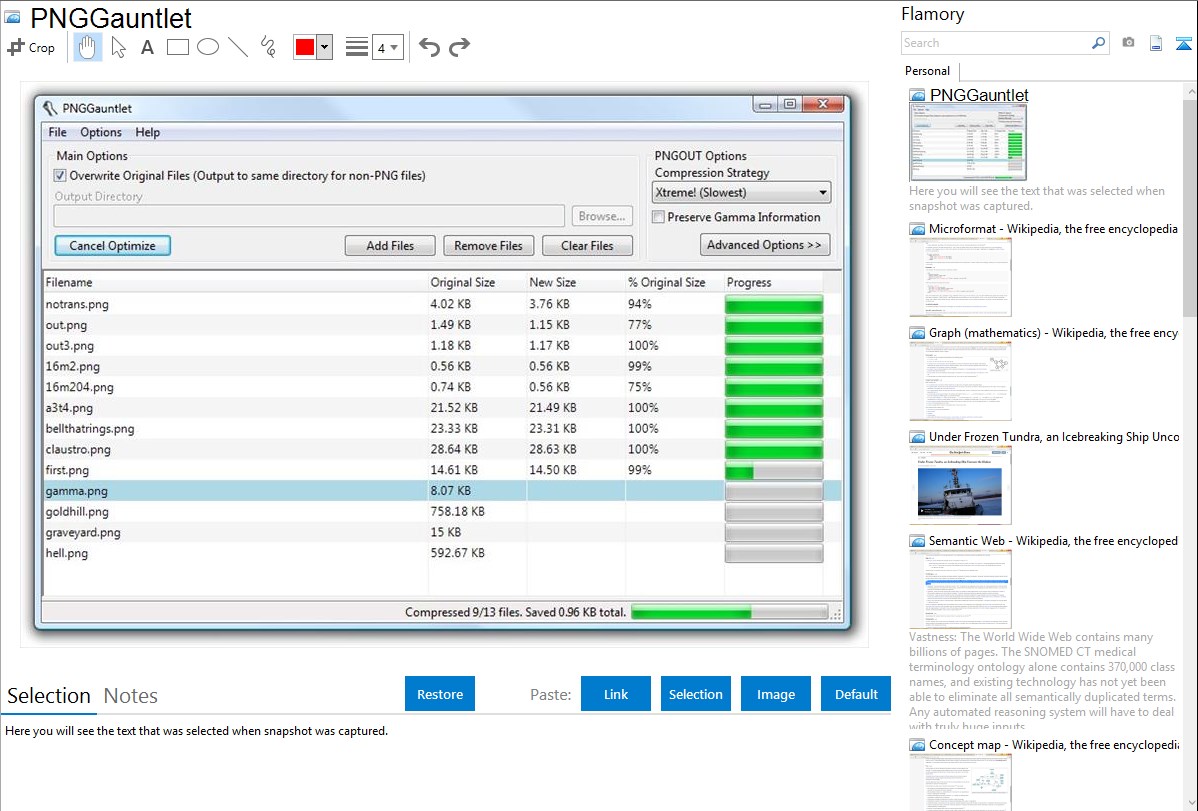Open the Semantic Web snapshot thumbnail
The image size is (1198, 811).
point(960,589)
